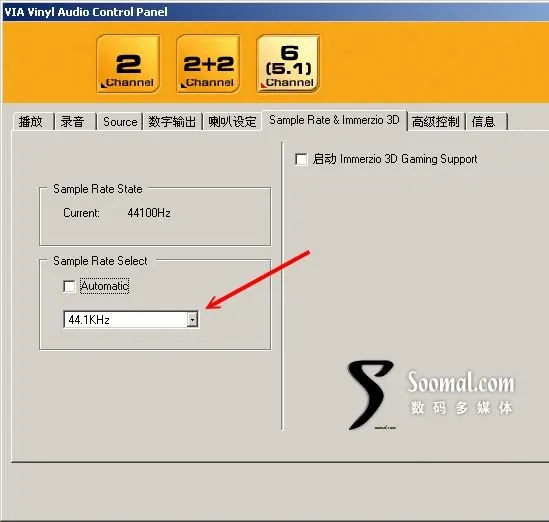Open the 播放 tab
The image size is (549, 522).
[x=32, y=122]
